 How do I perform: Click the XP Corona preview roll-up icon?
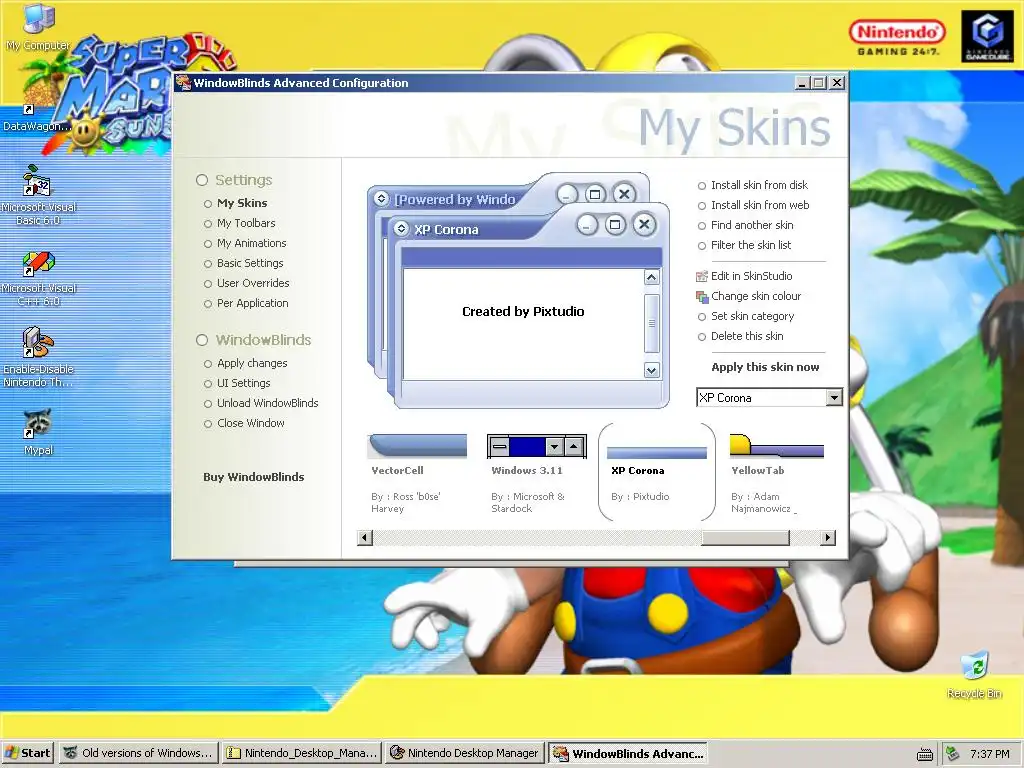402,229
